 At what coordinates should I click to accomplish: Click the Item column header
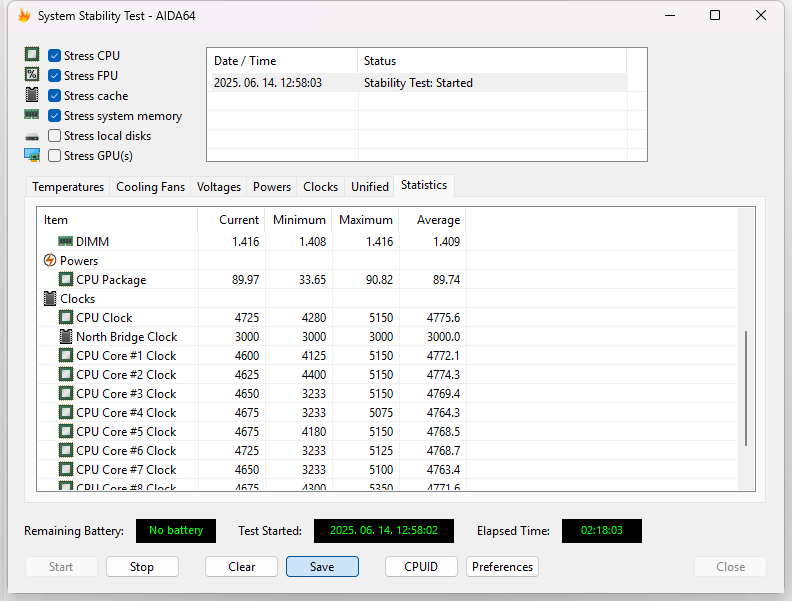(117, 220)
